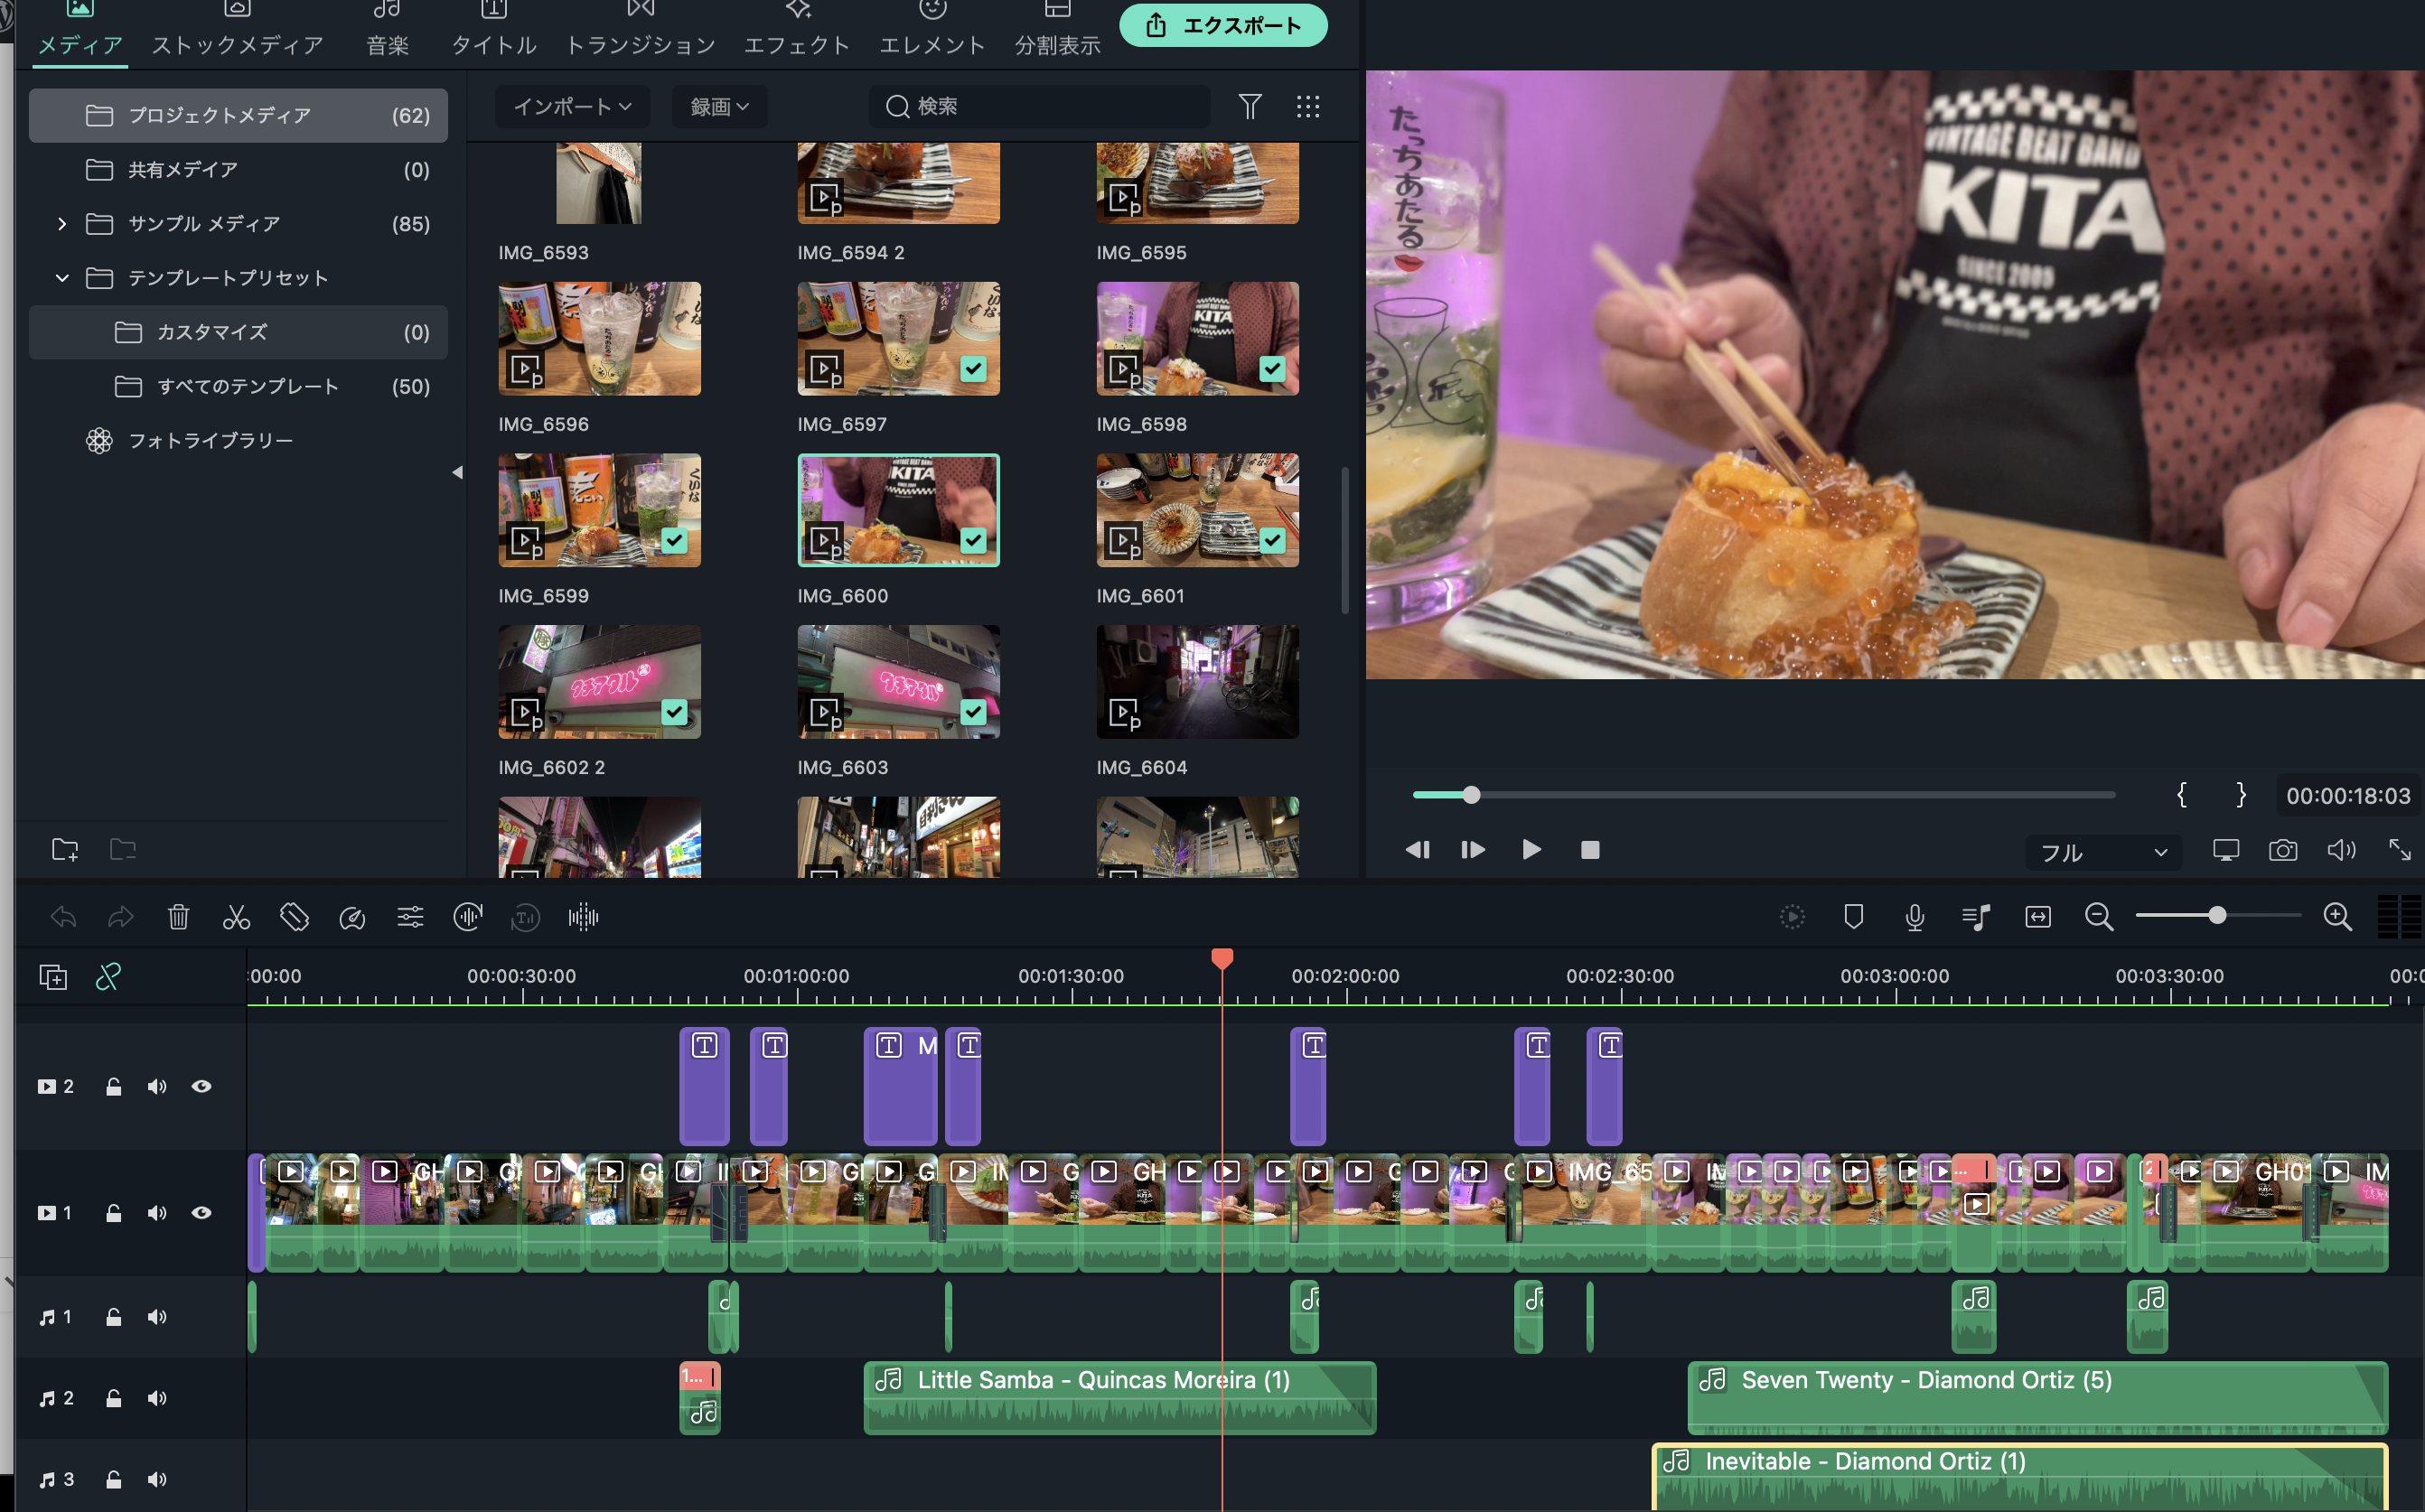
Task: Lock audio track 1
Action: pyautogui.click(x=114, y=1317)
